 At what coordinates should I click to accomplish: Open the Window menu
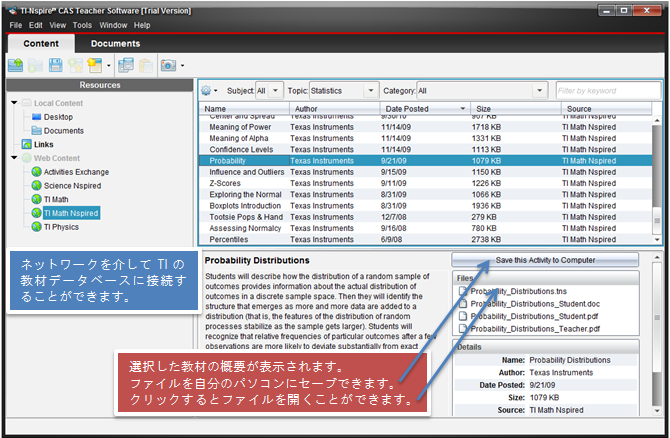point(113,25)
